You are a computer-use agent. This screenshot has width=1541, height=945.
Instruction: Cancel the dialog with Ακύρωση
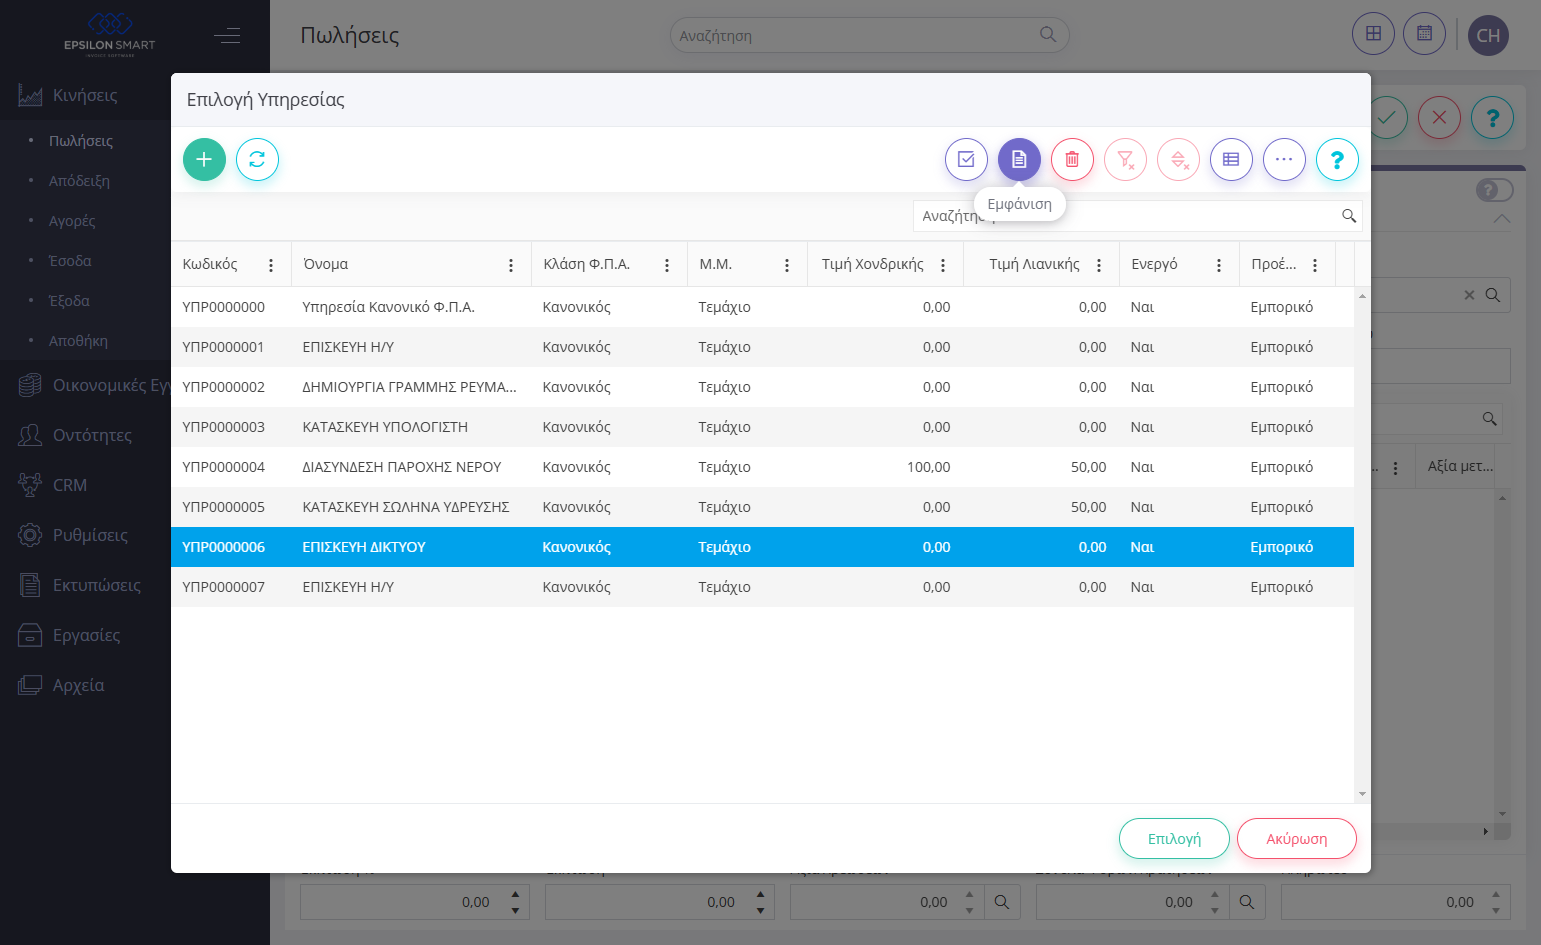(1297, 839)
